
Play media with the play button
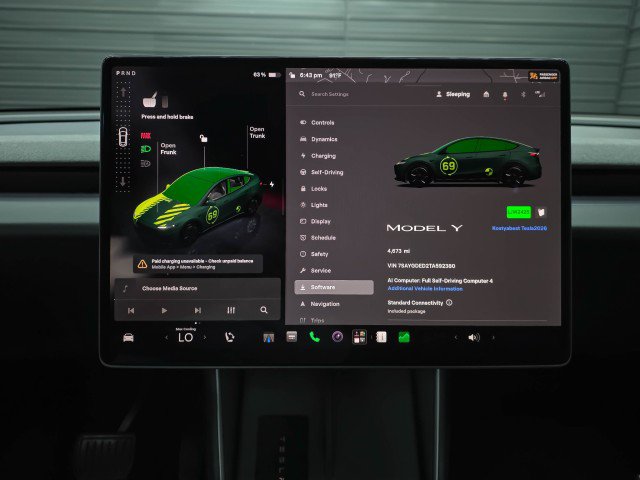[164, 311]
